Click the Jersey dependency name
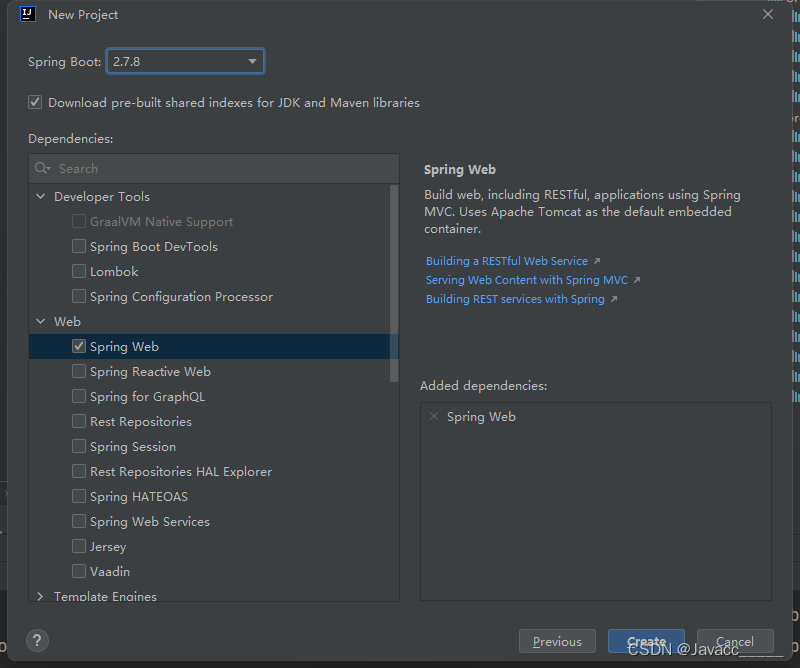The image size is (800, 668). coord(108,547)
